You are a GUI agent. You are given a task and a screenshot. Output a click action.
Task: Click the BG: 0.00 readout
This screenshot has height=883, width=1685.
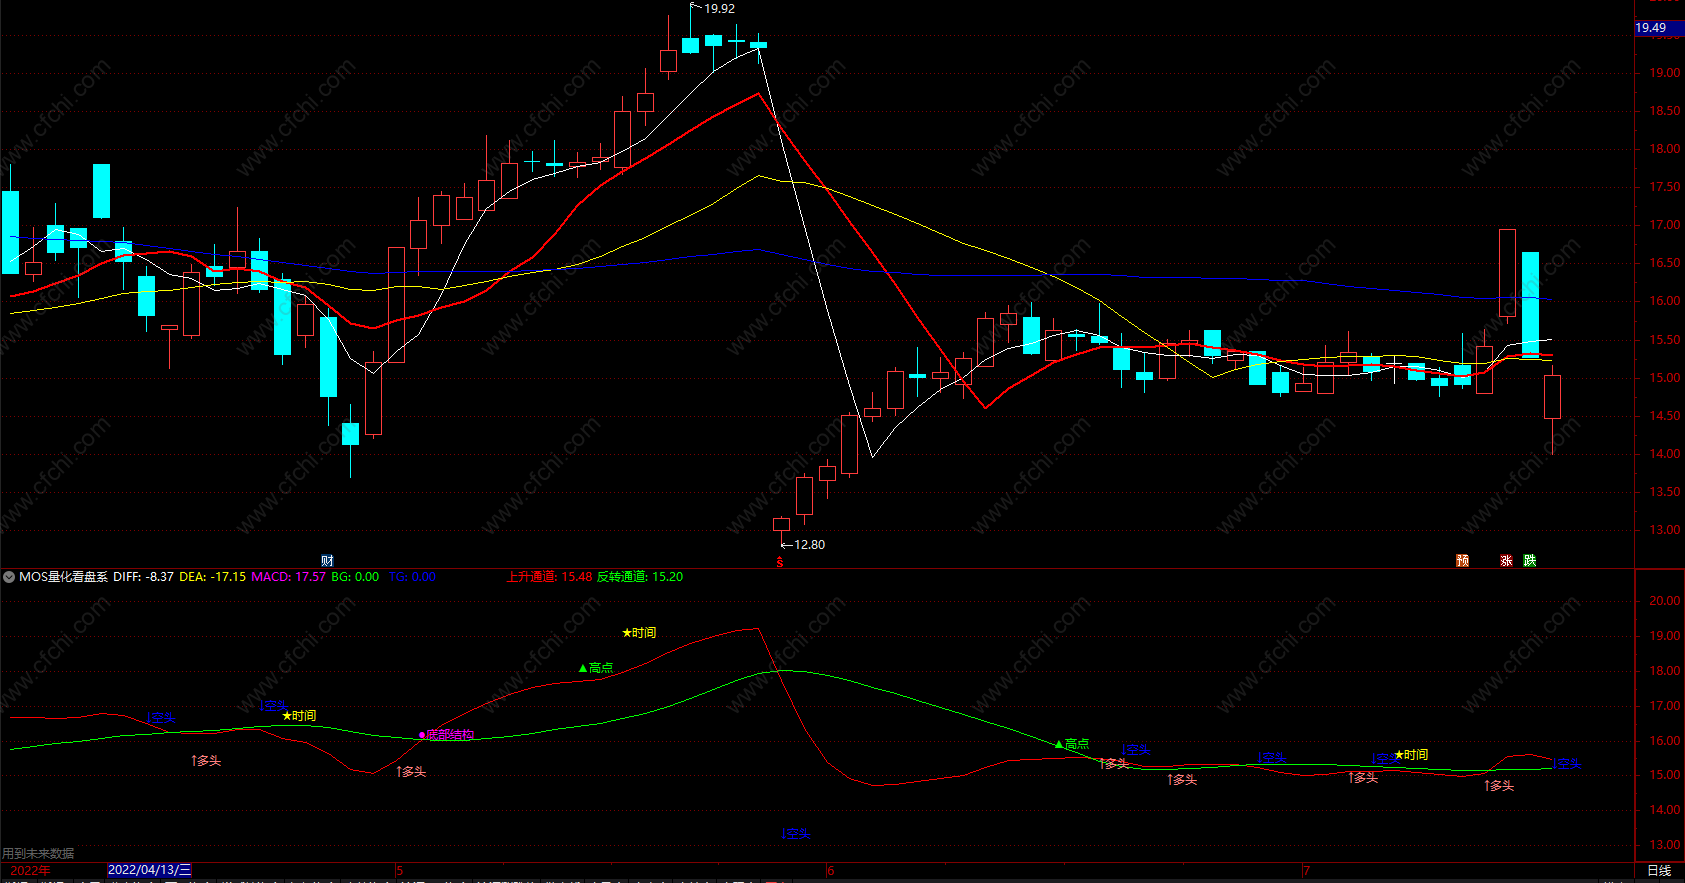pos(355,577)
